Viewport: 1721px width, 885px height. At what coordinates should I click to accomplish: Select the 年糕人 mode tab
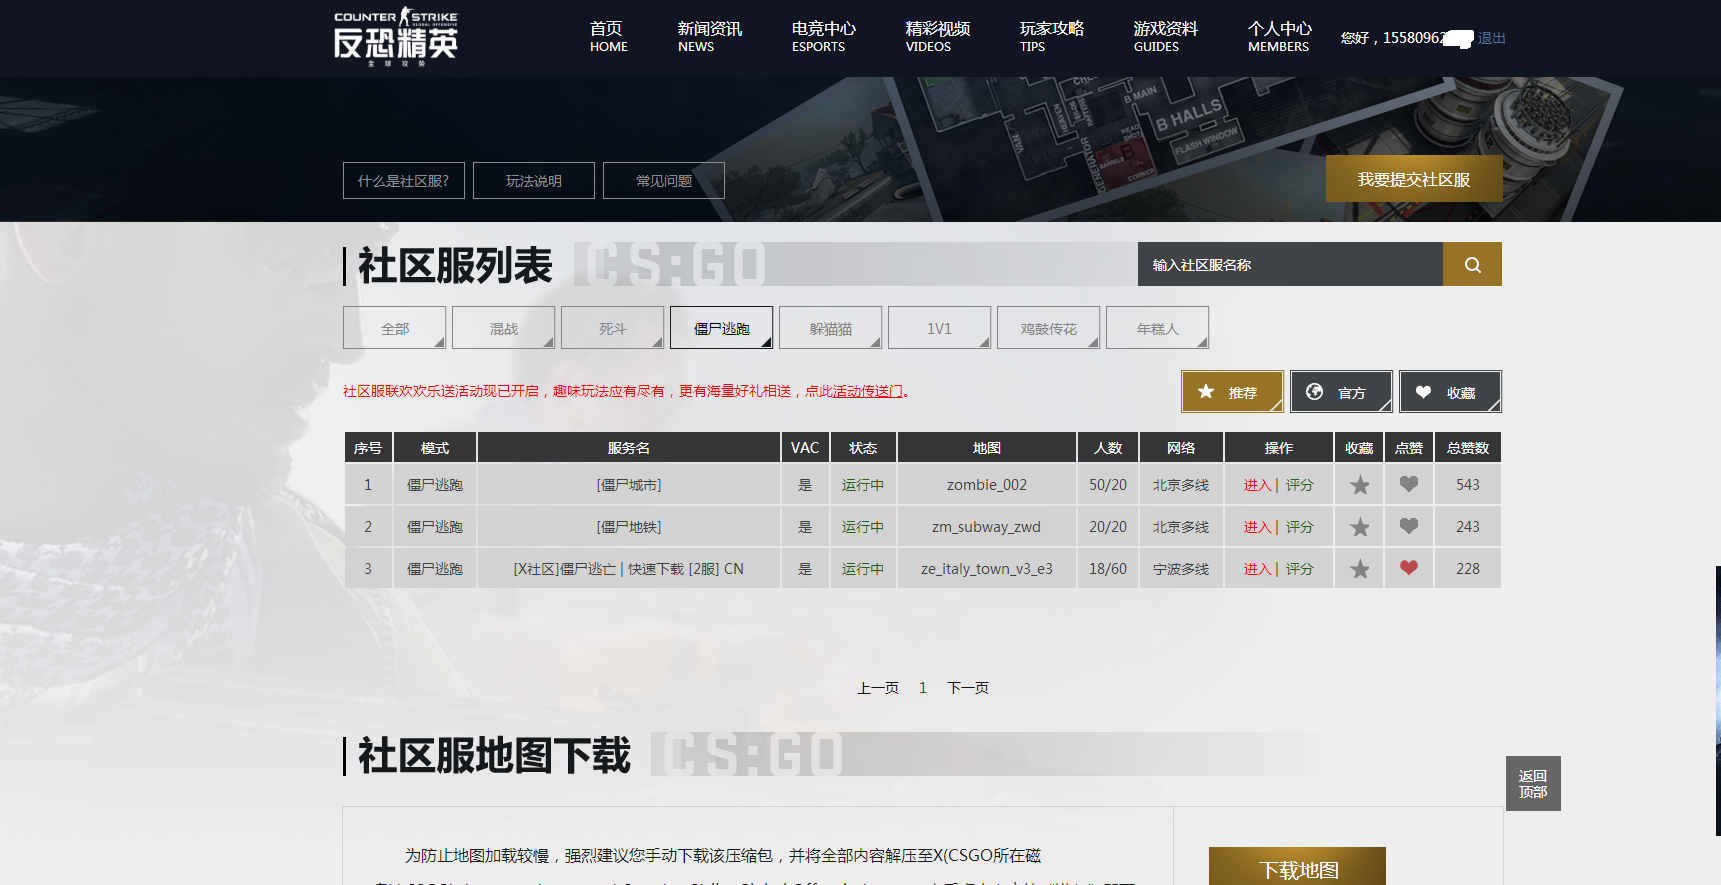[x=1158, y=328]
